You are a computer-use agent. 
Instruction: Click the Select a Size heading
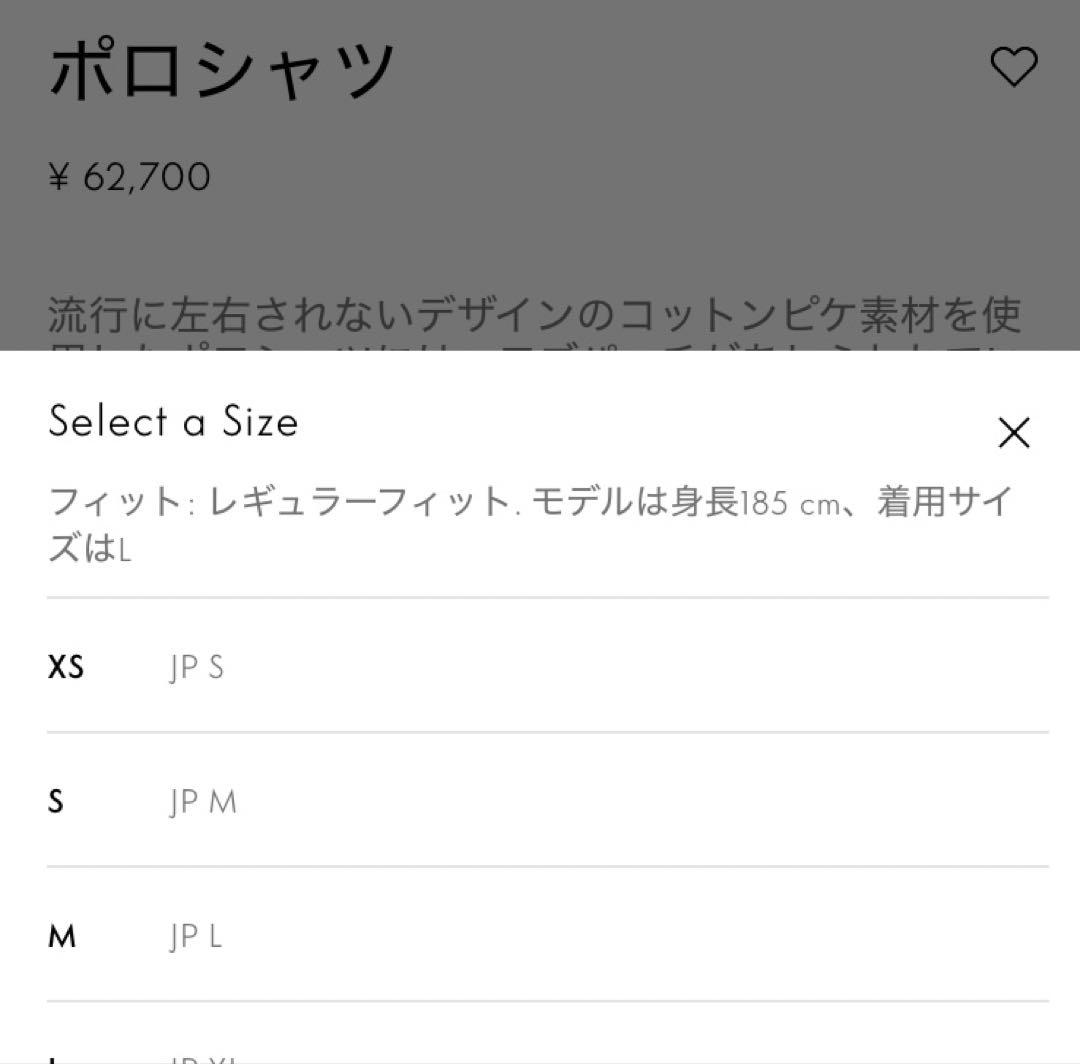click(172, 421)
